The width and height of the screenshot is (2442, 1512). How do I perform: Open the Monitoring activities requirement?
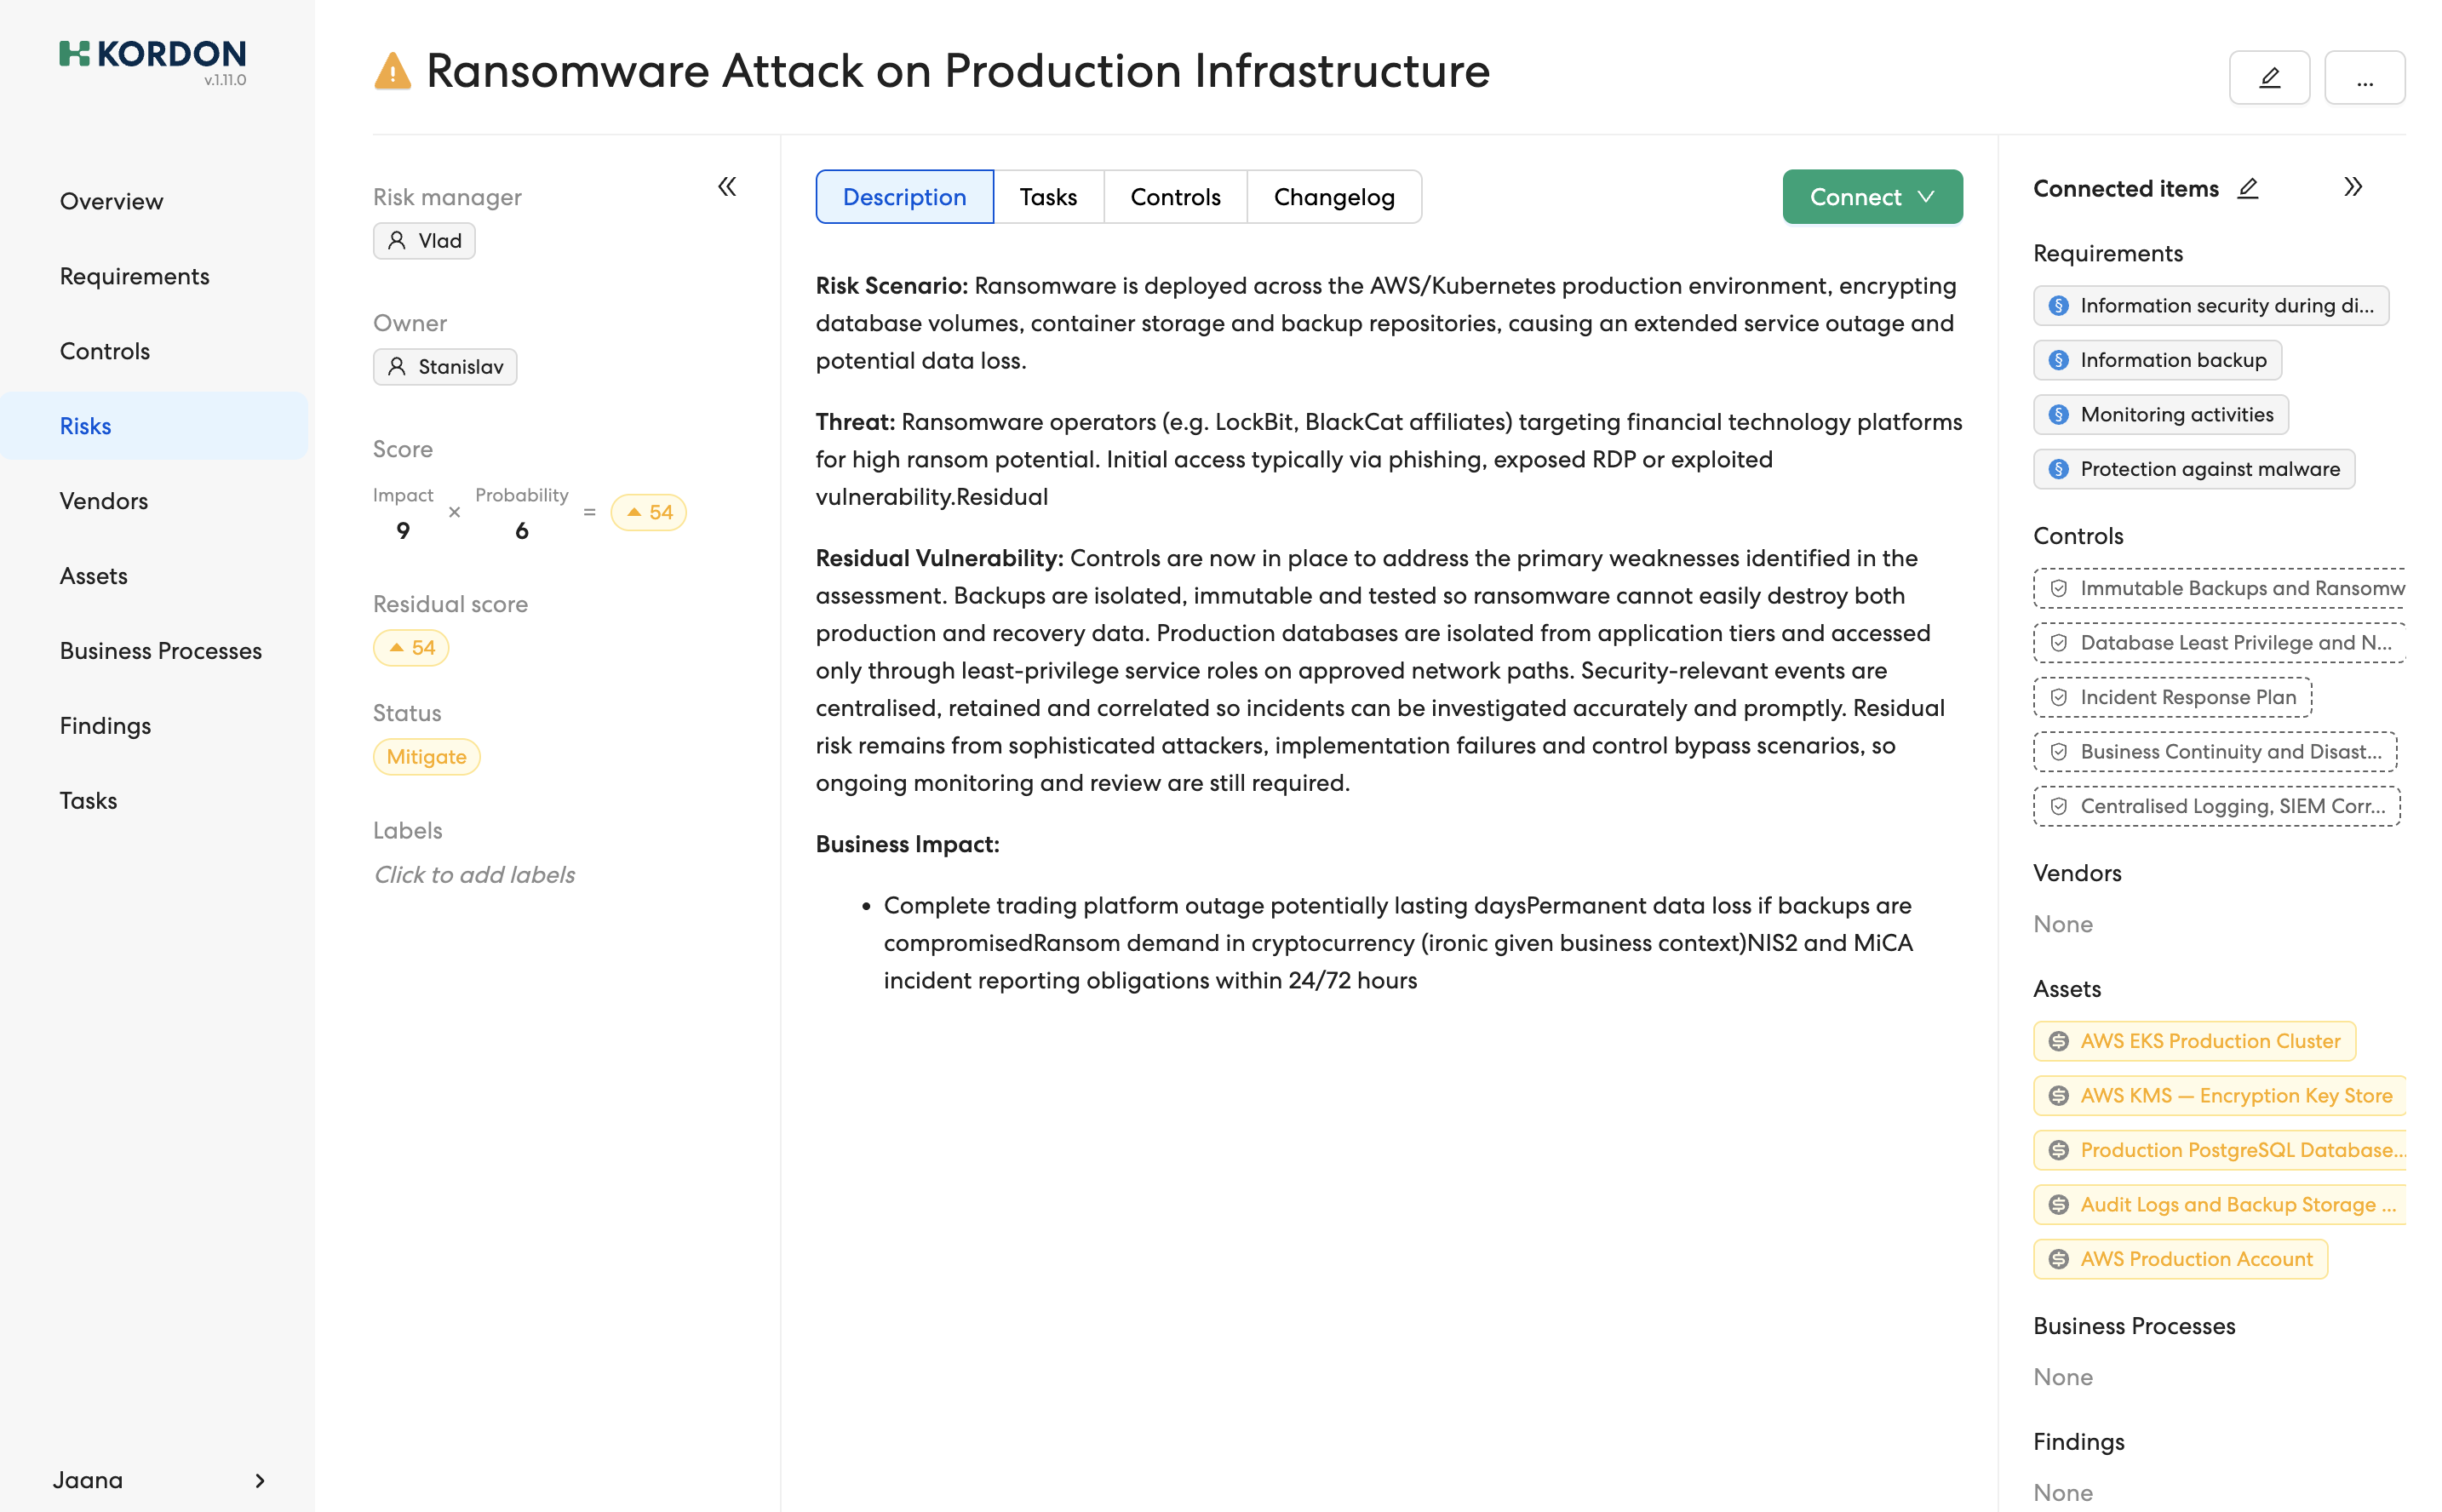point(2160,415)
